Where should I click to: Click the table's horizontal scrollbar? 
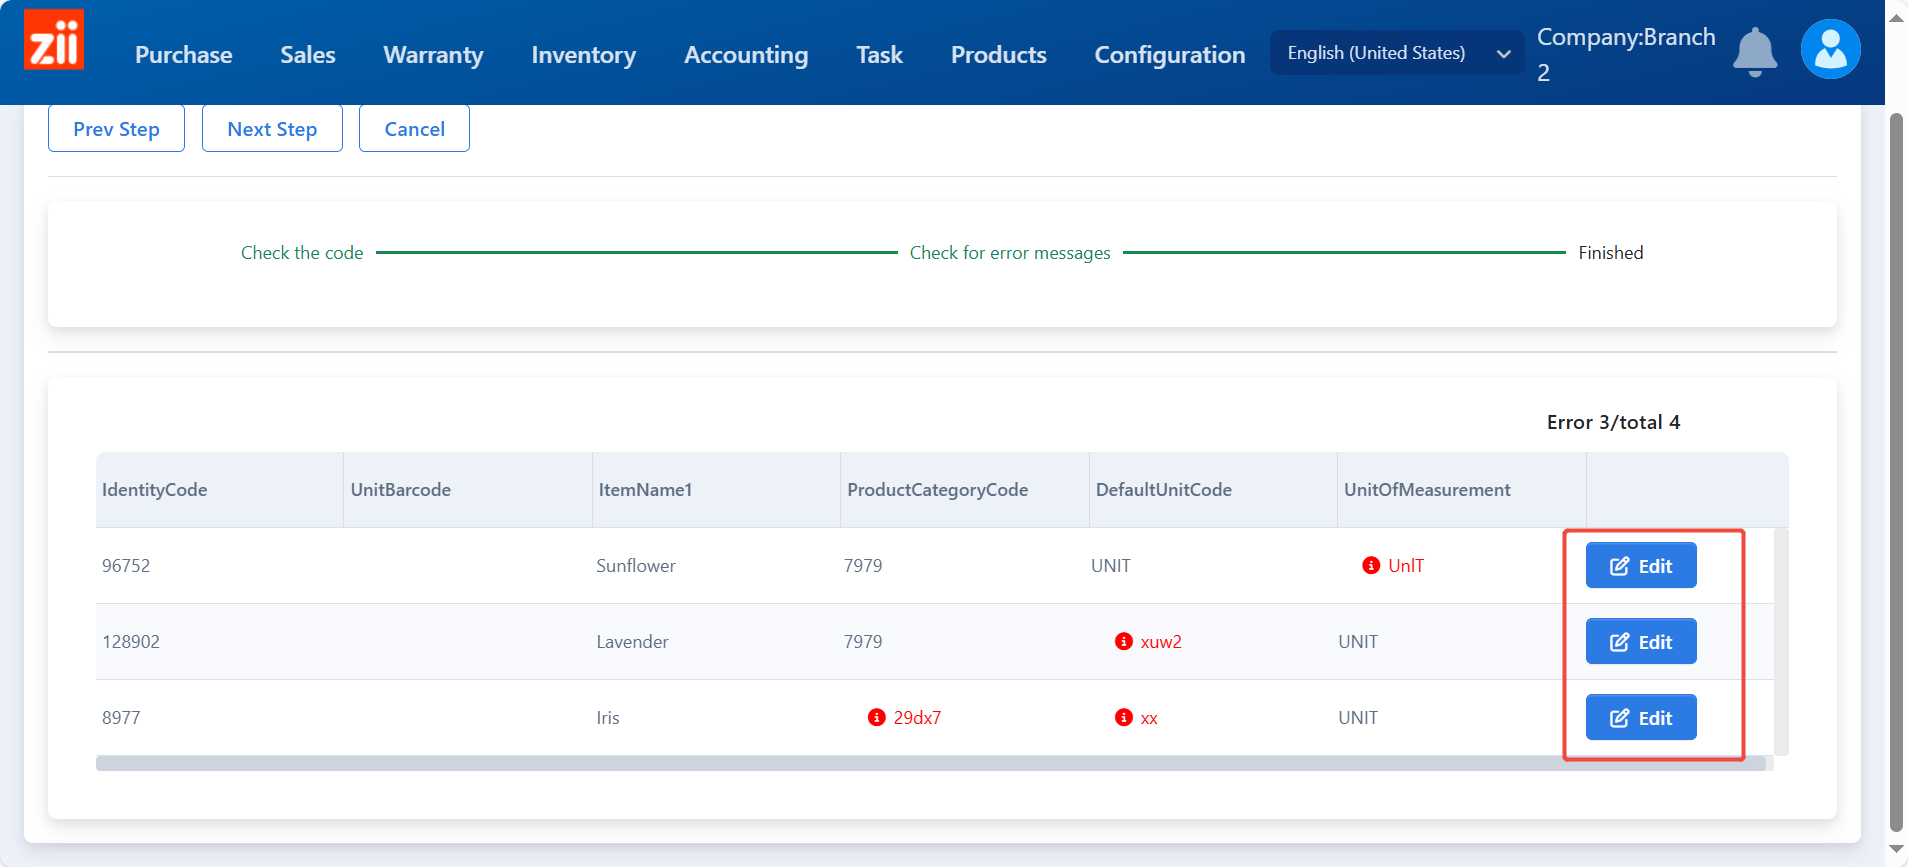coord(930,764)
